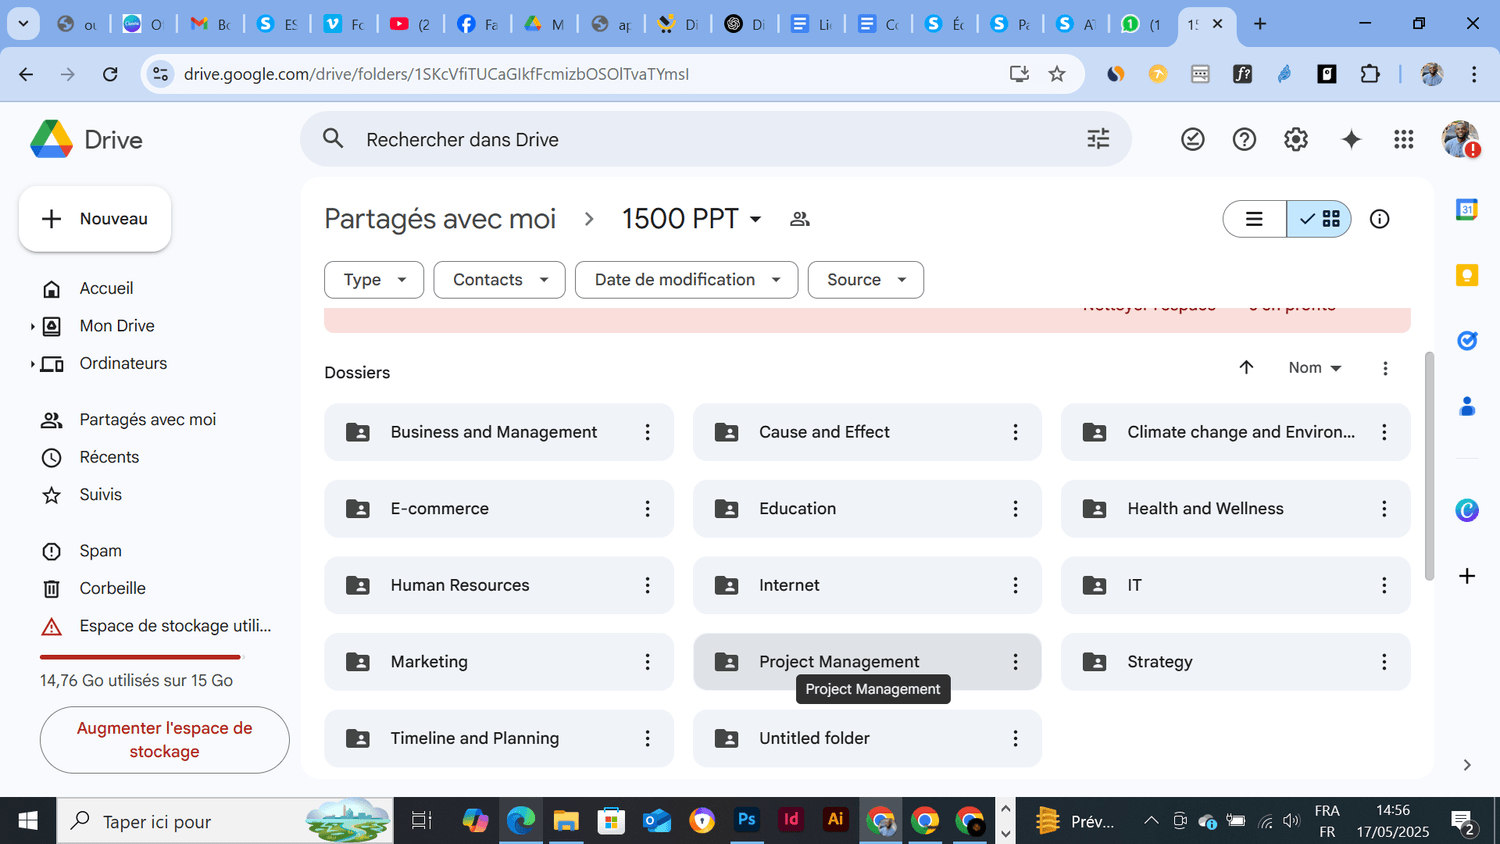Open Contacts in the side panel
The width and height of the screenshot is (1500, 844).
(1466, 406)
